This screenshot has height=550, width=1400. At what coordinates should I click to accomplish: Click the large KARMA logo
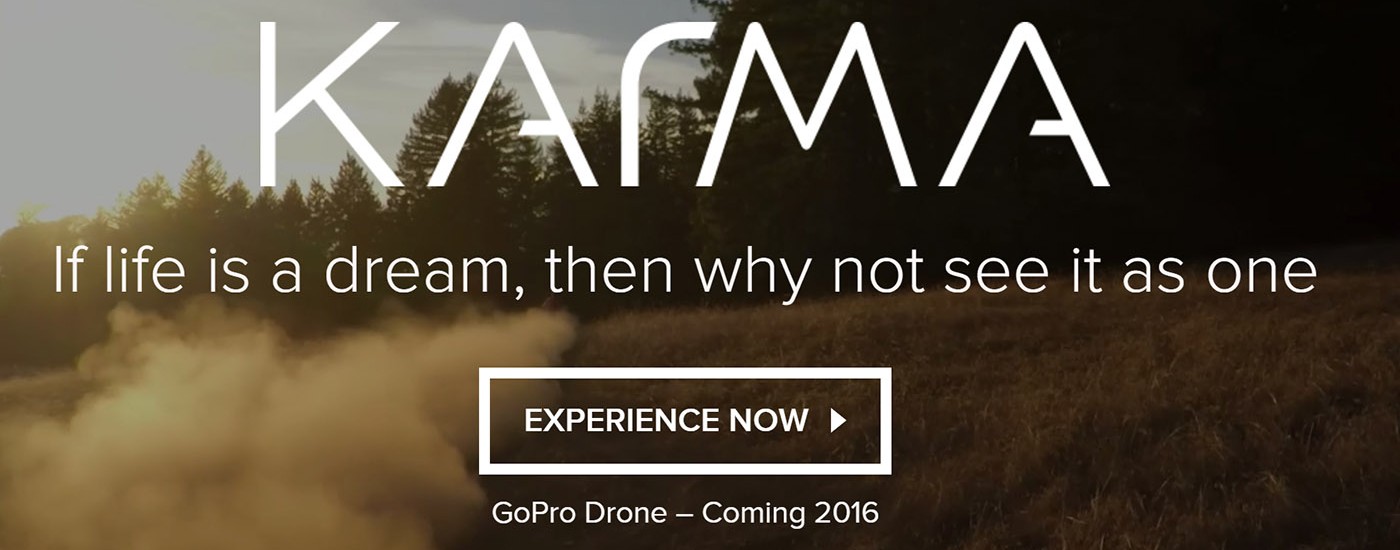(x=685, y=104)
